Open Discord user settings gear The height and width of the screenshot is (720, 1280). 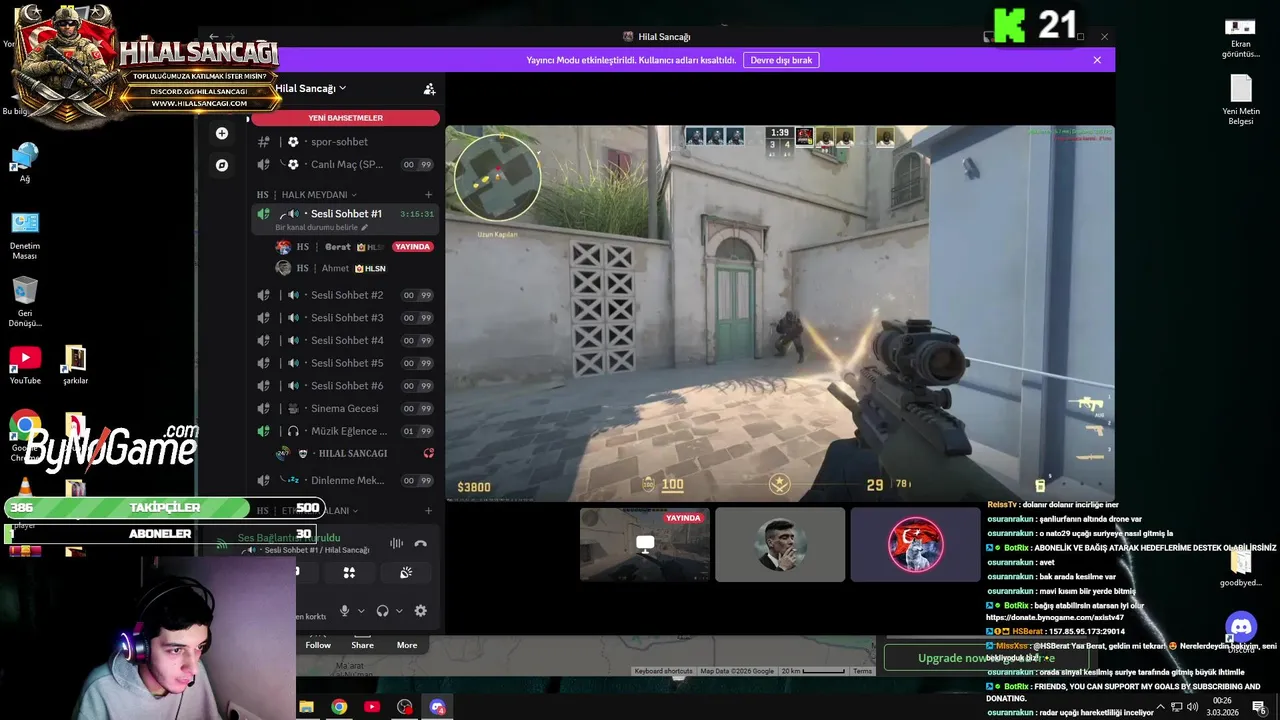coord(420,610)
